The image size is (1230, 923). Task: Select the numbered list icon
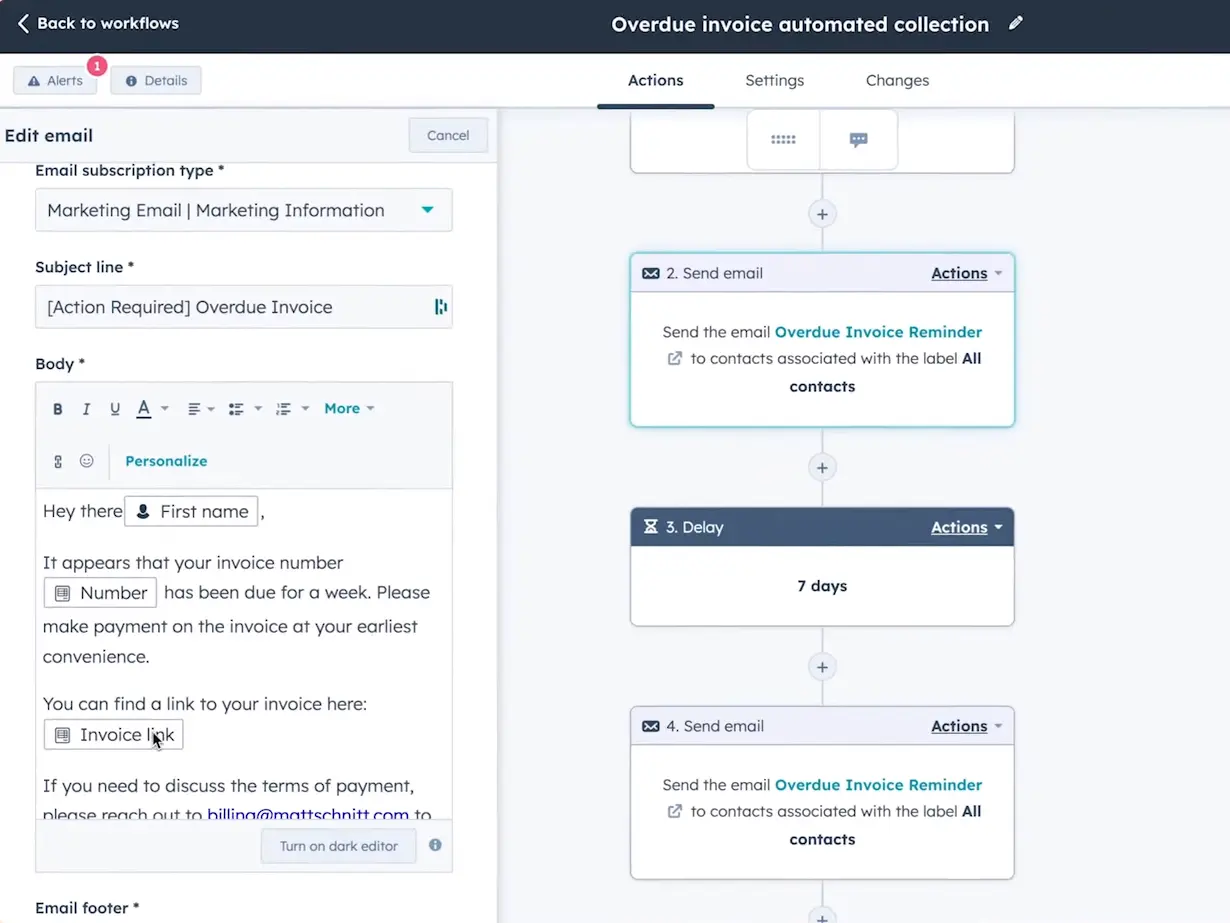pyautogui.click(x=285, y=408)
